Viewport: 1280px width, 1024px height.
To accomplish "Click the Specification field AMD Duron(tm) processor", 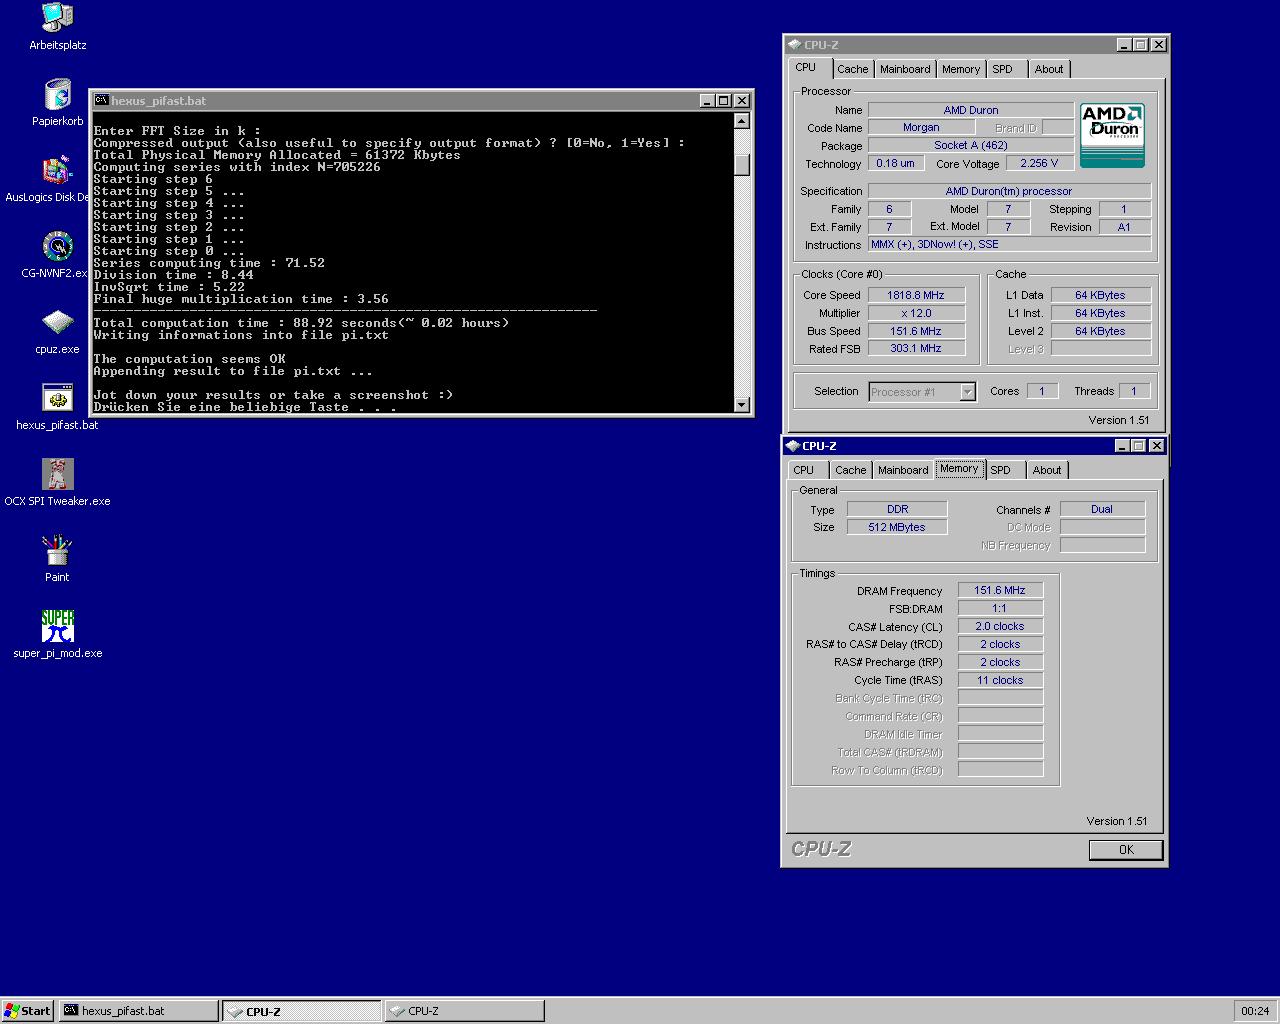I will pyautogui.click(x=1009, y=191).
